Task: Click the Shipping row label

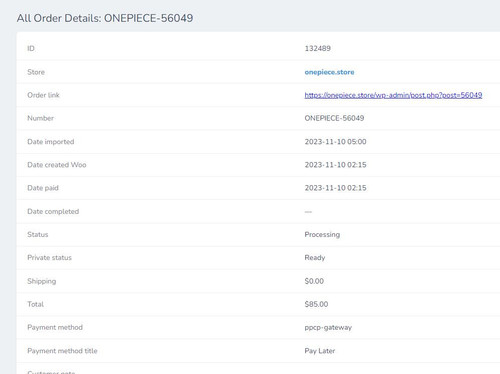Action: (42, 281)
